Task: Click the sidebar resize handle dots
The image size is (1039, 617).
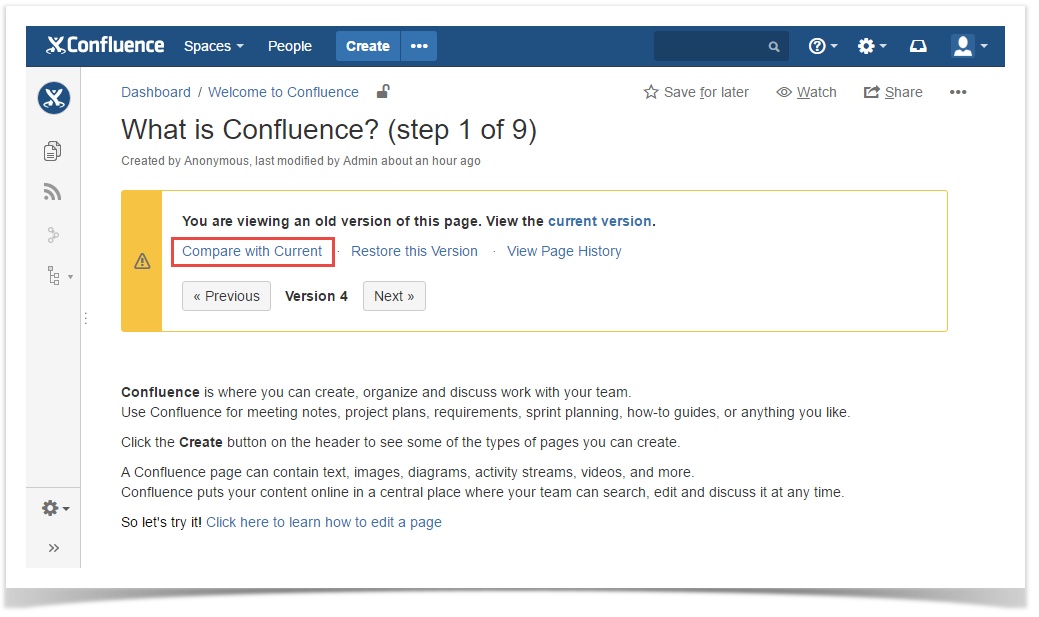Action: pyautogui.click(x=85, y=319)
